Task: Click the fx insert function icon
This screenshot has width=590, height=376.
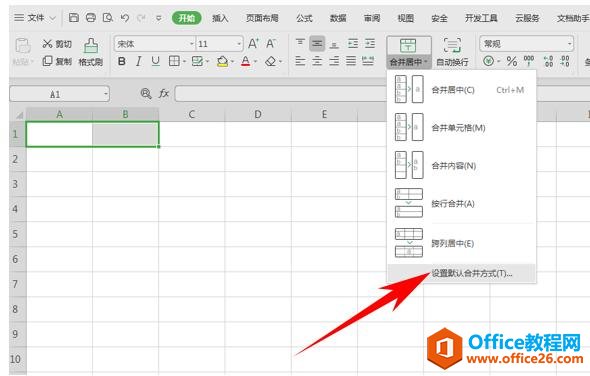Action: (x=164, y=93)
